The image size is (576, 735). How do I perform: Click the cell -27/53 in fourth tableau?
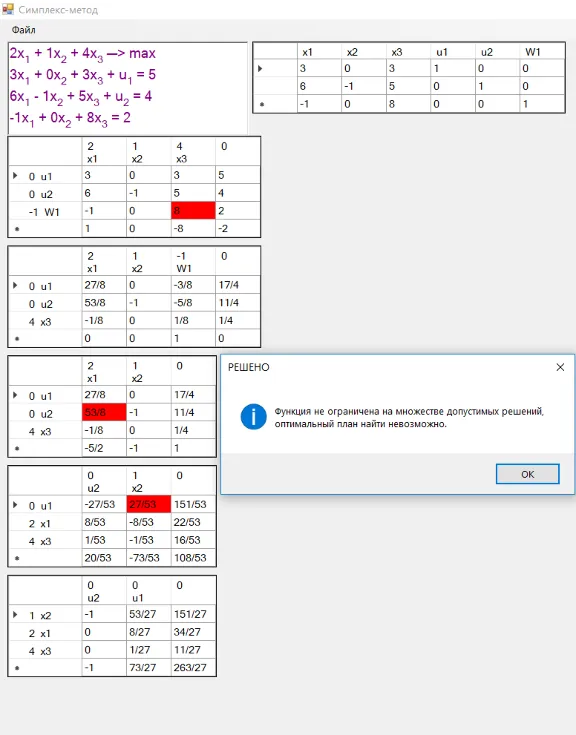point(104,504)
